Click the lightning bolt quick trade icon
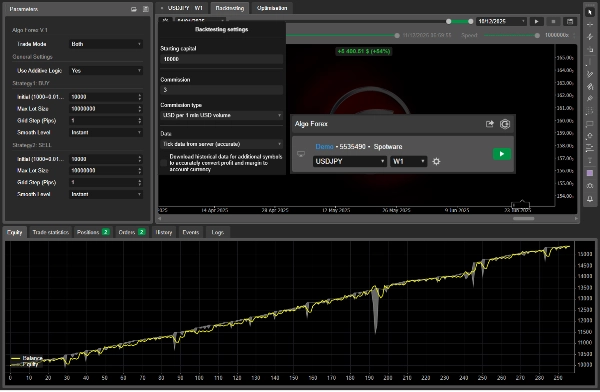600x392 pixels. coord(590,37)
